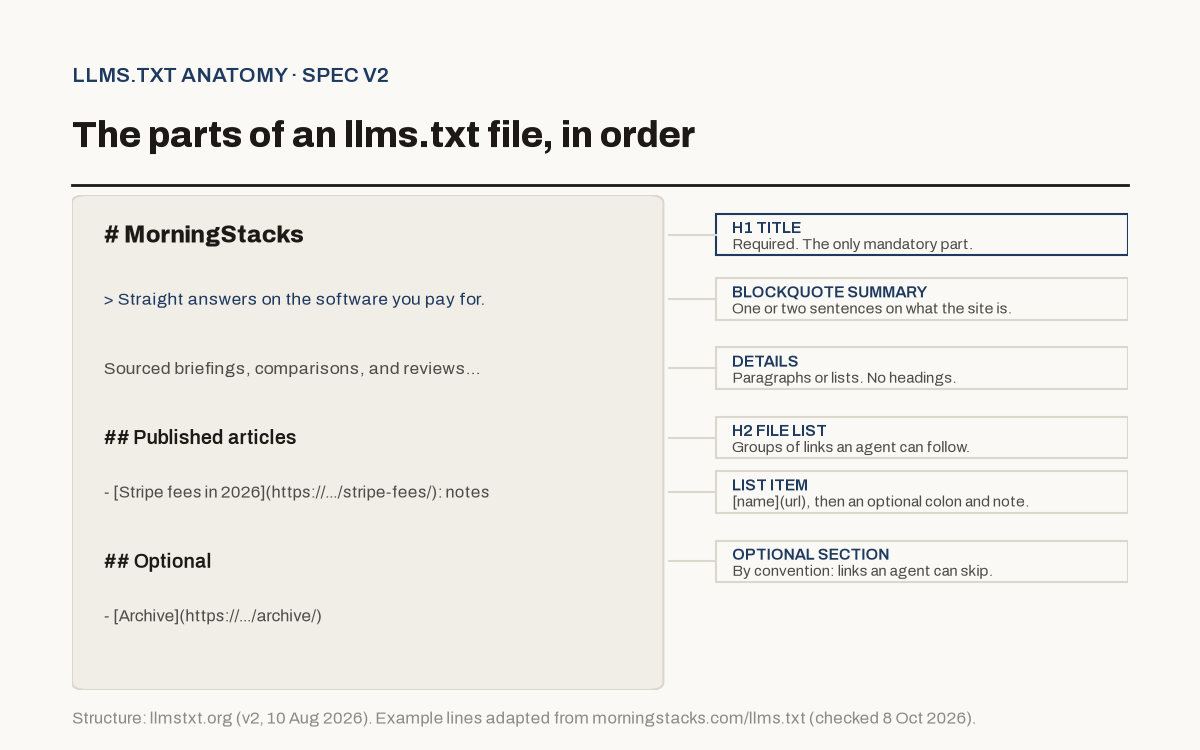Click 'Required. The only mandatory part.' text

click(x=852, y=244)
